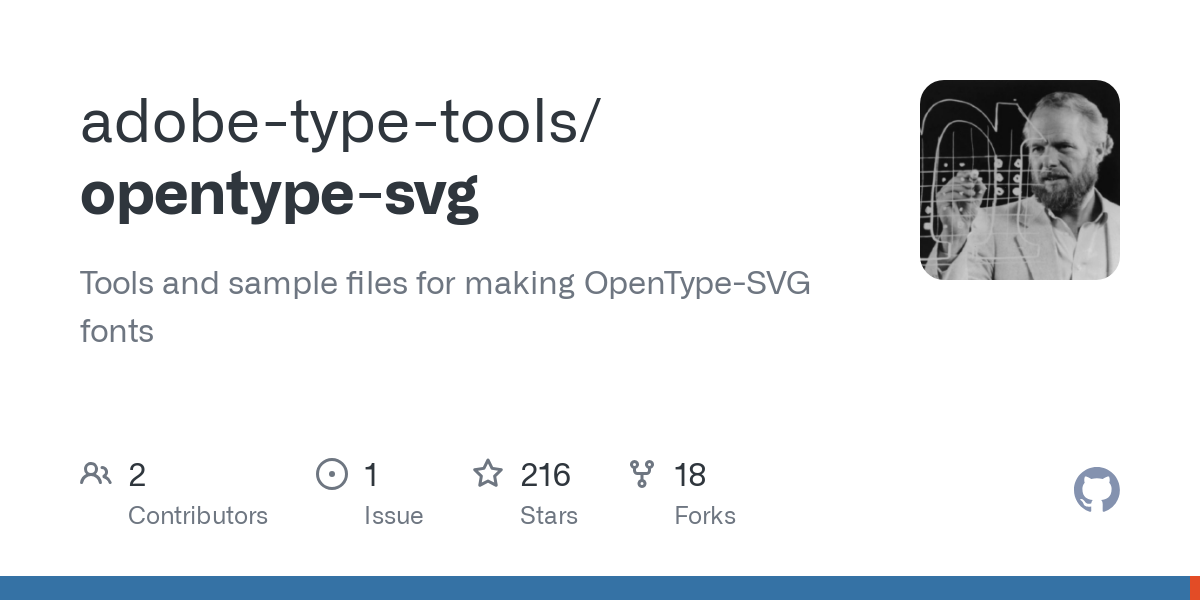Screen dimensions: 1200x600
Task: Click the contributors people icon
Action: click(96, 474)
